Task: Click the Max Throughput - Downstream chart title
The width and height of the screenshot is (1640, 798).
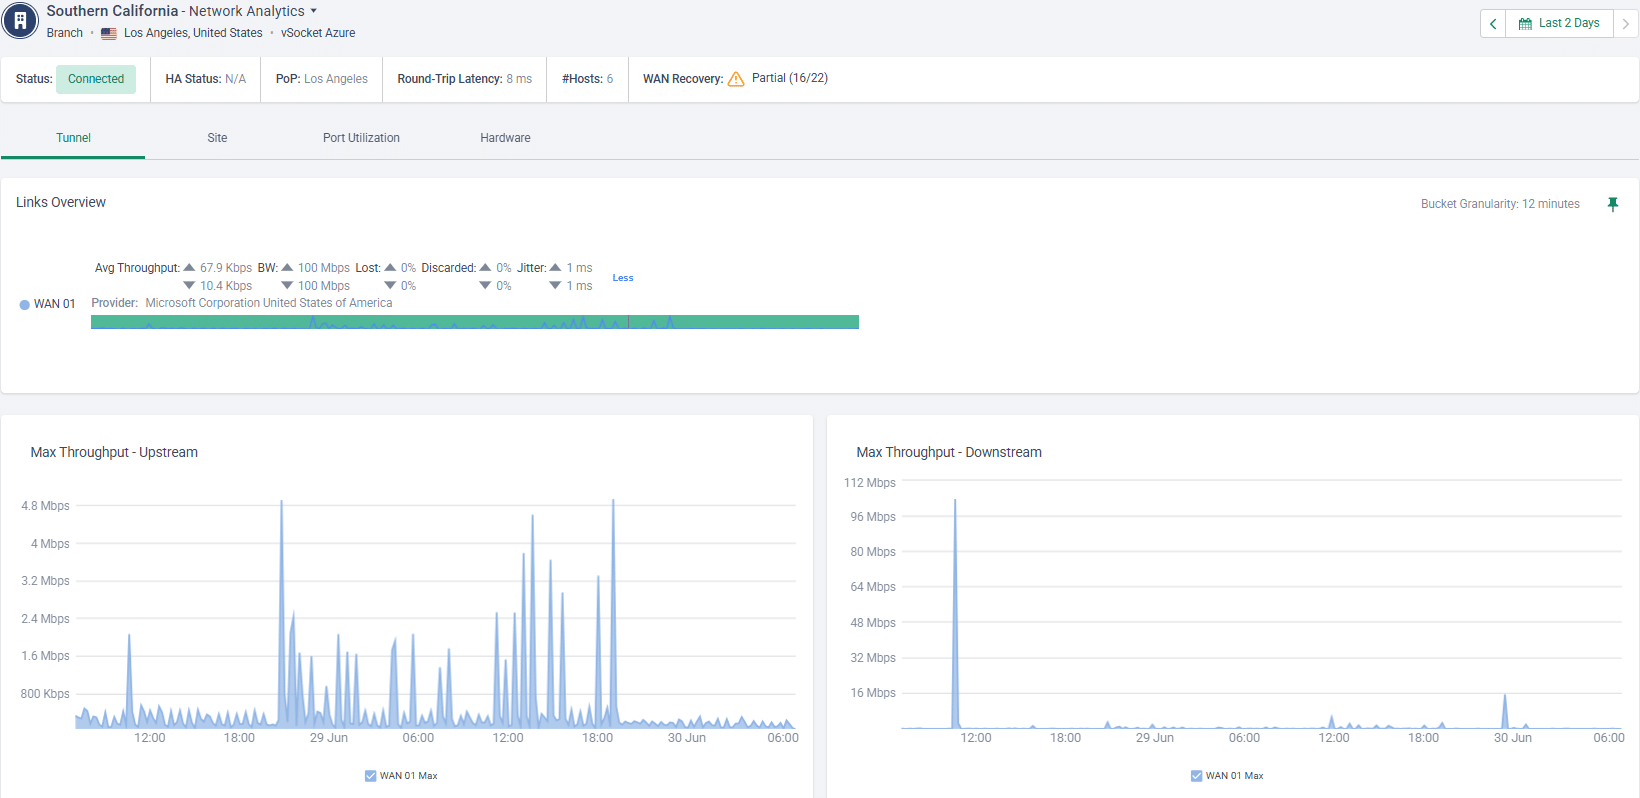Action: click(949, 452)
